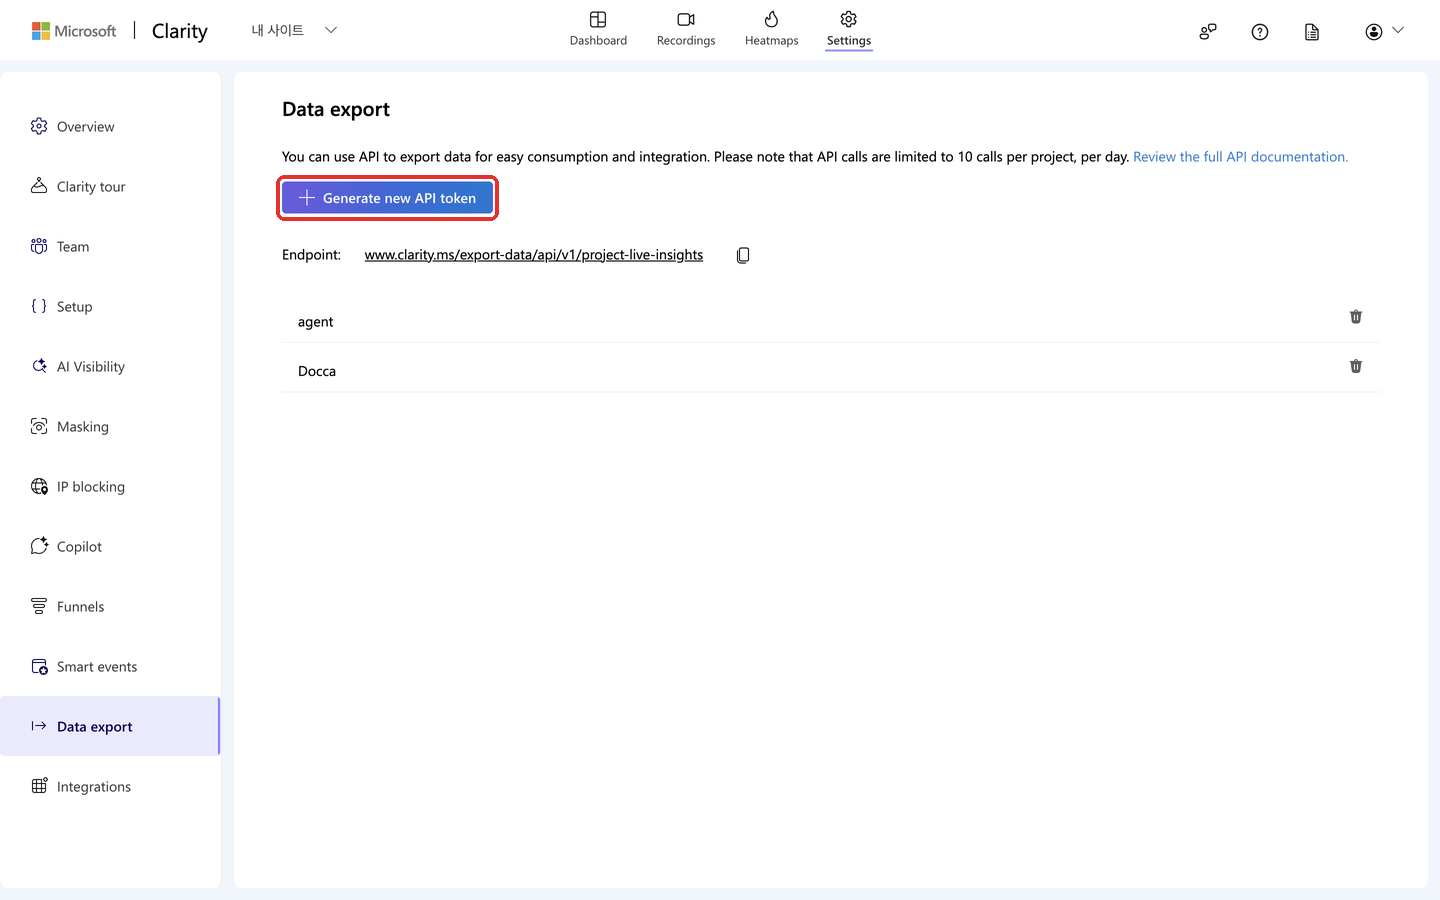Click the Data export page heading
1440x900 pixels.
point(336,110)
